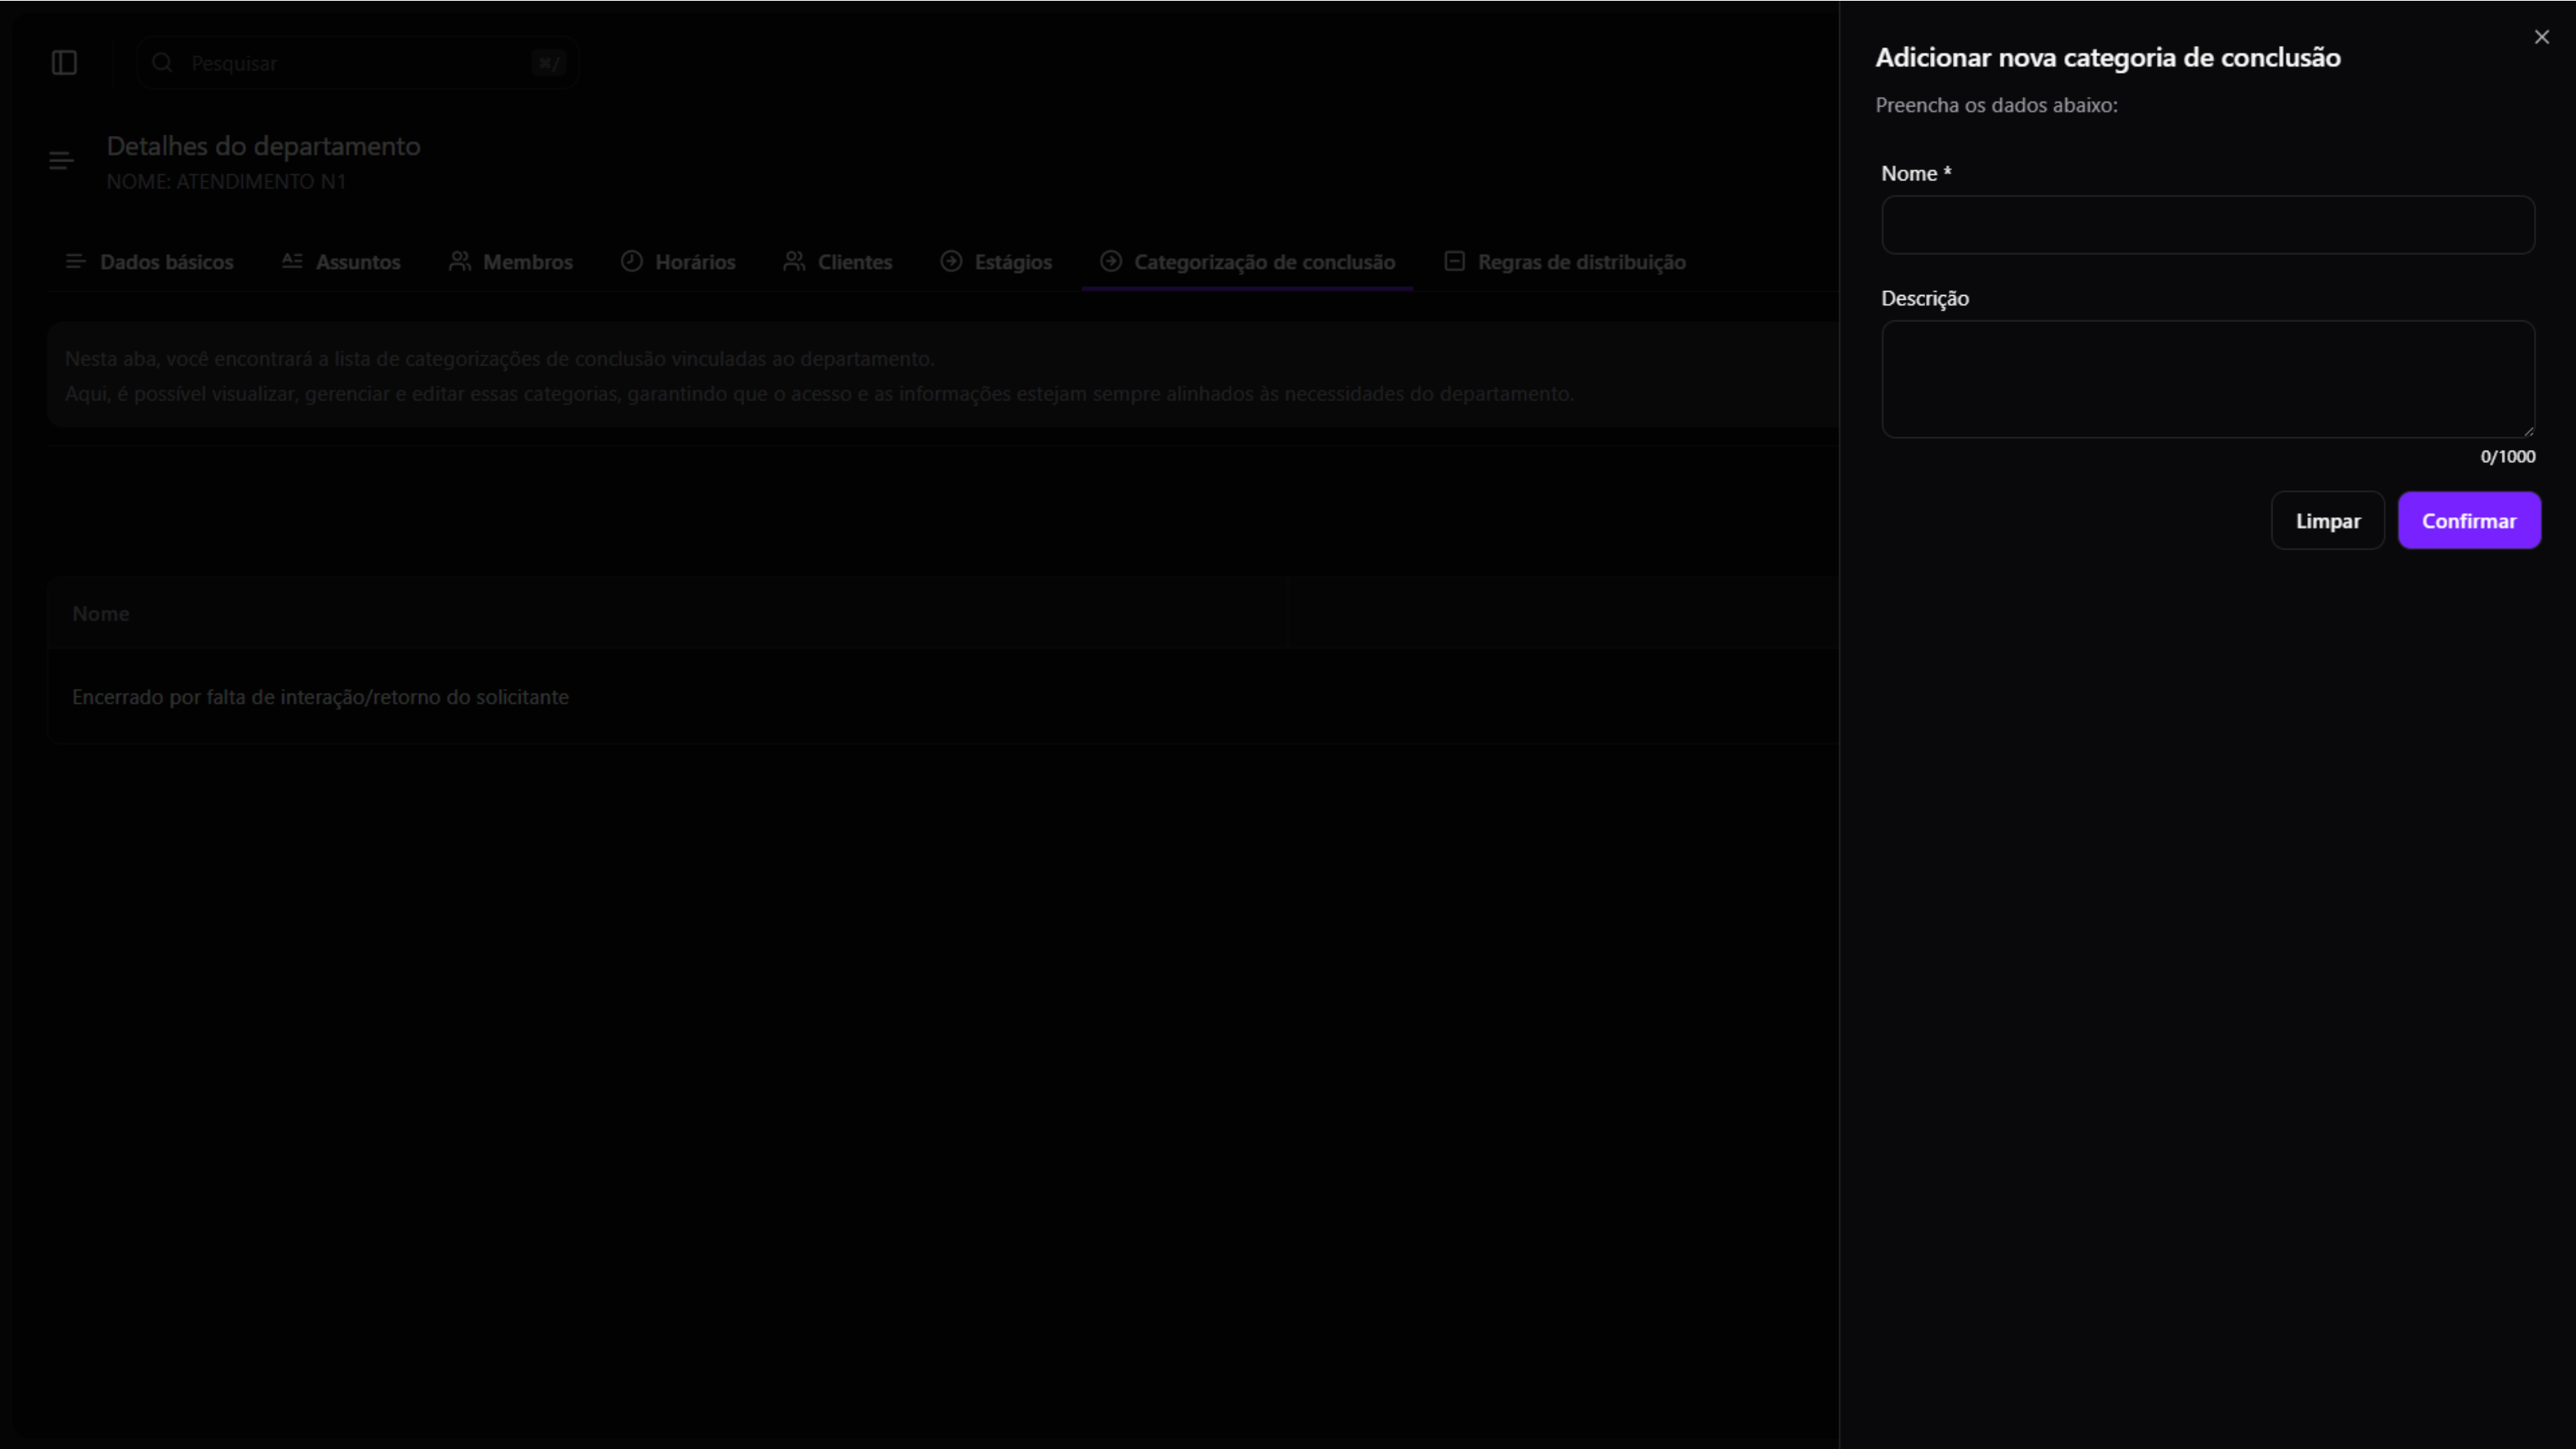Select the Encerrado por falta de interação row
Viewport: 2576px width, 1449px height.
coord(320,697)
